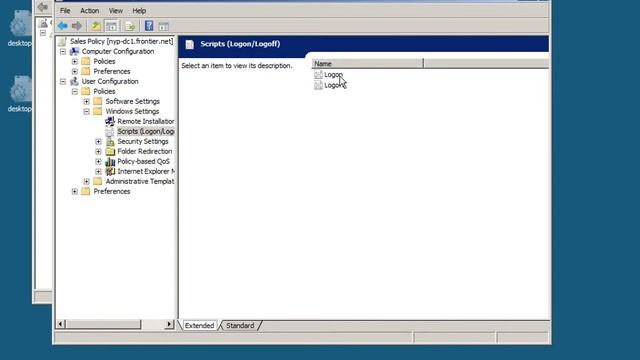The height and width of the screenshot is (360, 640).
Task: Click the Up one level folder icon
Action: point(96,26)
